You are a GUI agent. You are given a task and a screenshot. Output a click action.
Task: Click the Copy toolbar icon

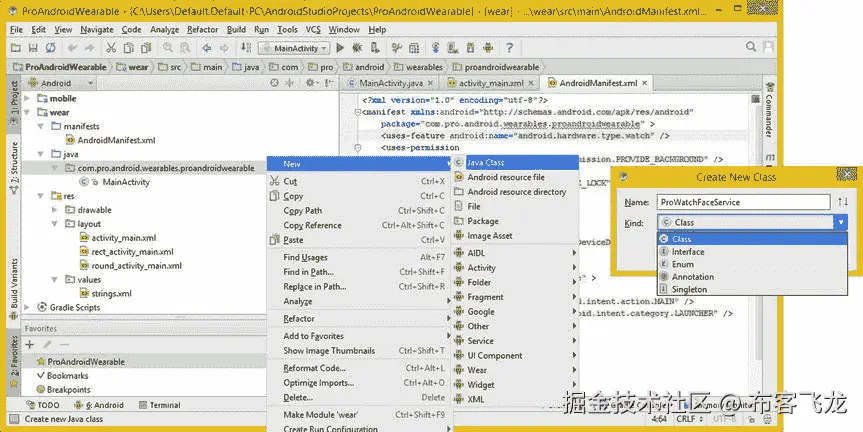click(x=128, y=48)
